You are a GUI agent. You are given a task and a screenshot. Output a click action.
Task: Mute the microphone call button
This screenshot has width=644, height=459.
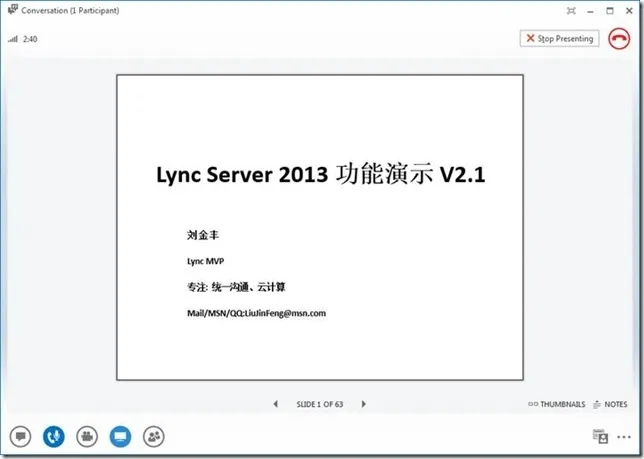54,436
